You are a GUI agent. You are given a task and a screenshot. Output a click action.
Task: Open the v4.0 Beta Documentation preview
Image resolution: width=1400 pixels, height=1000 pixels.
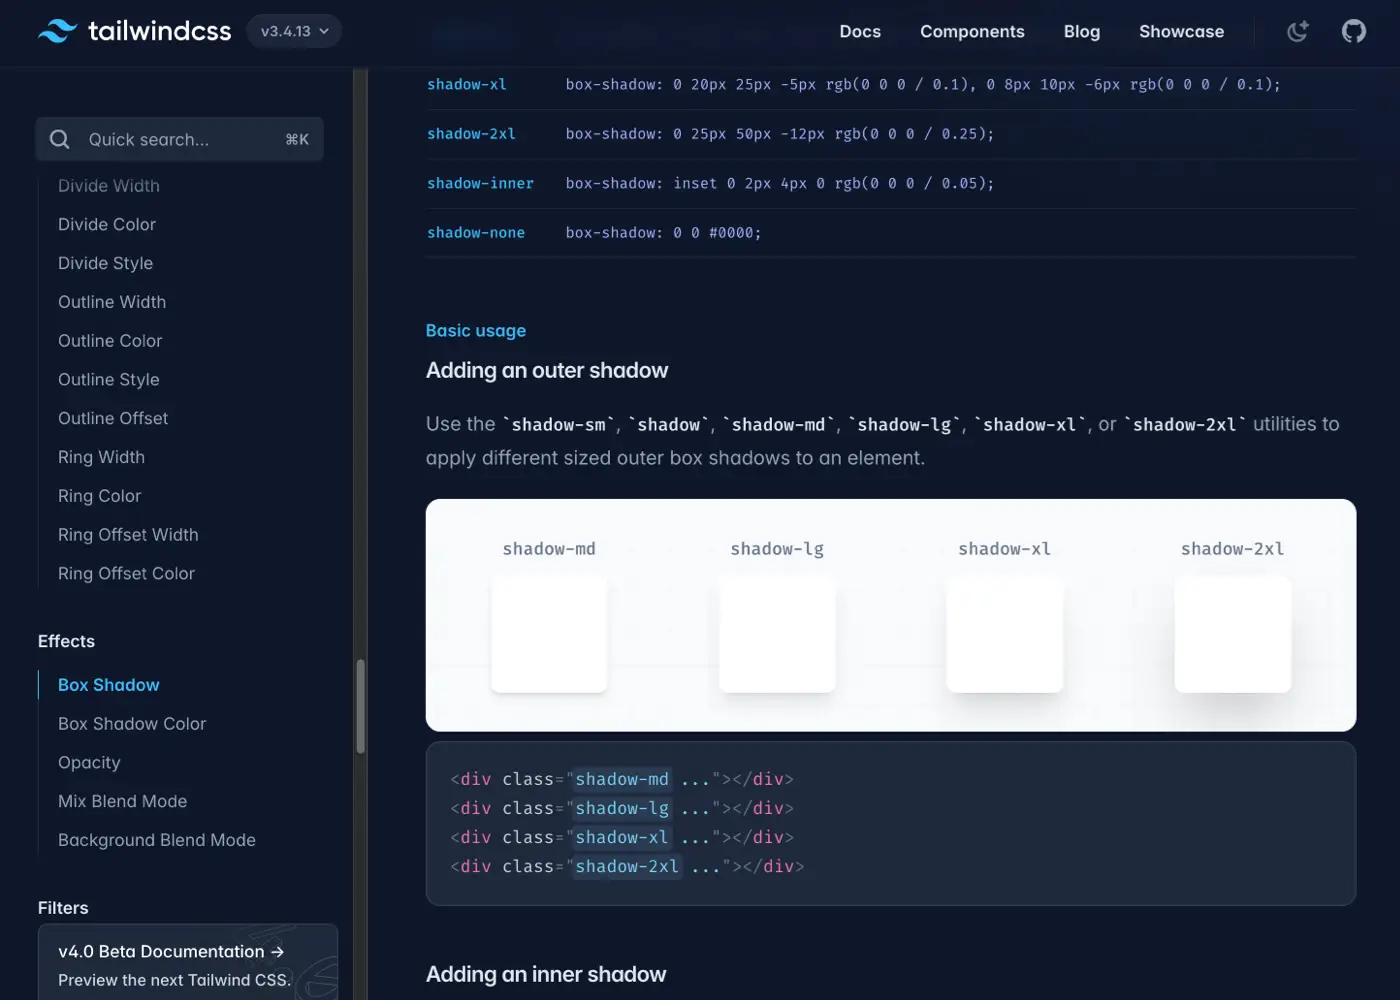coord(172,951)
